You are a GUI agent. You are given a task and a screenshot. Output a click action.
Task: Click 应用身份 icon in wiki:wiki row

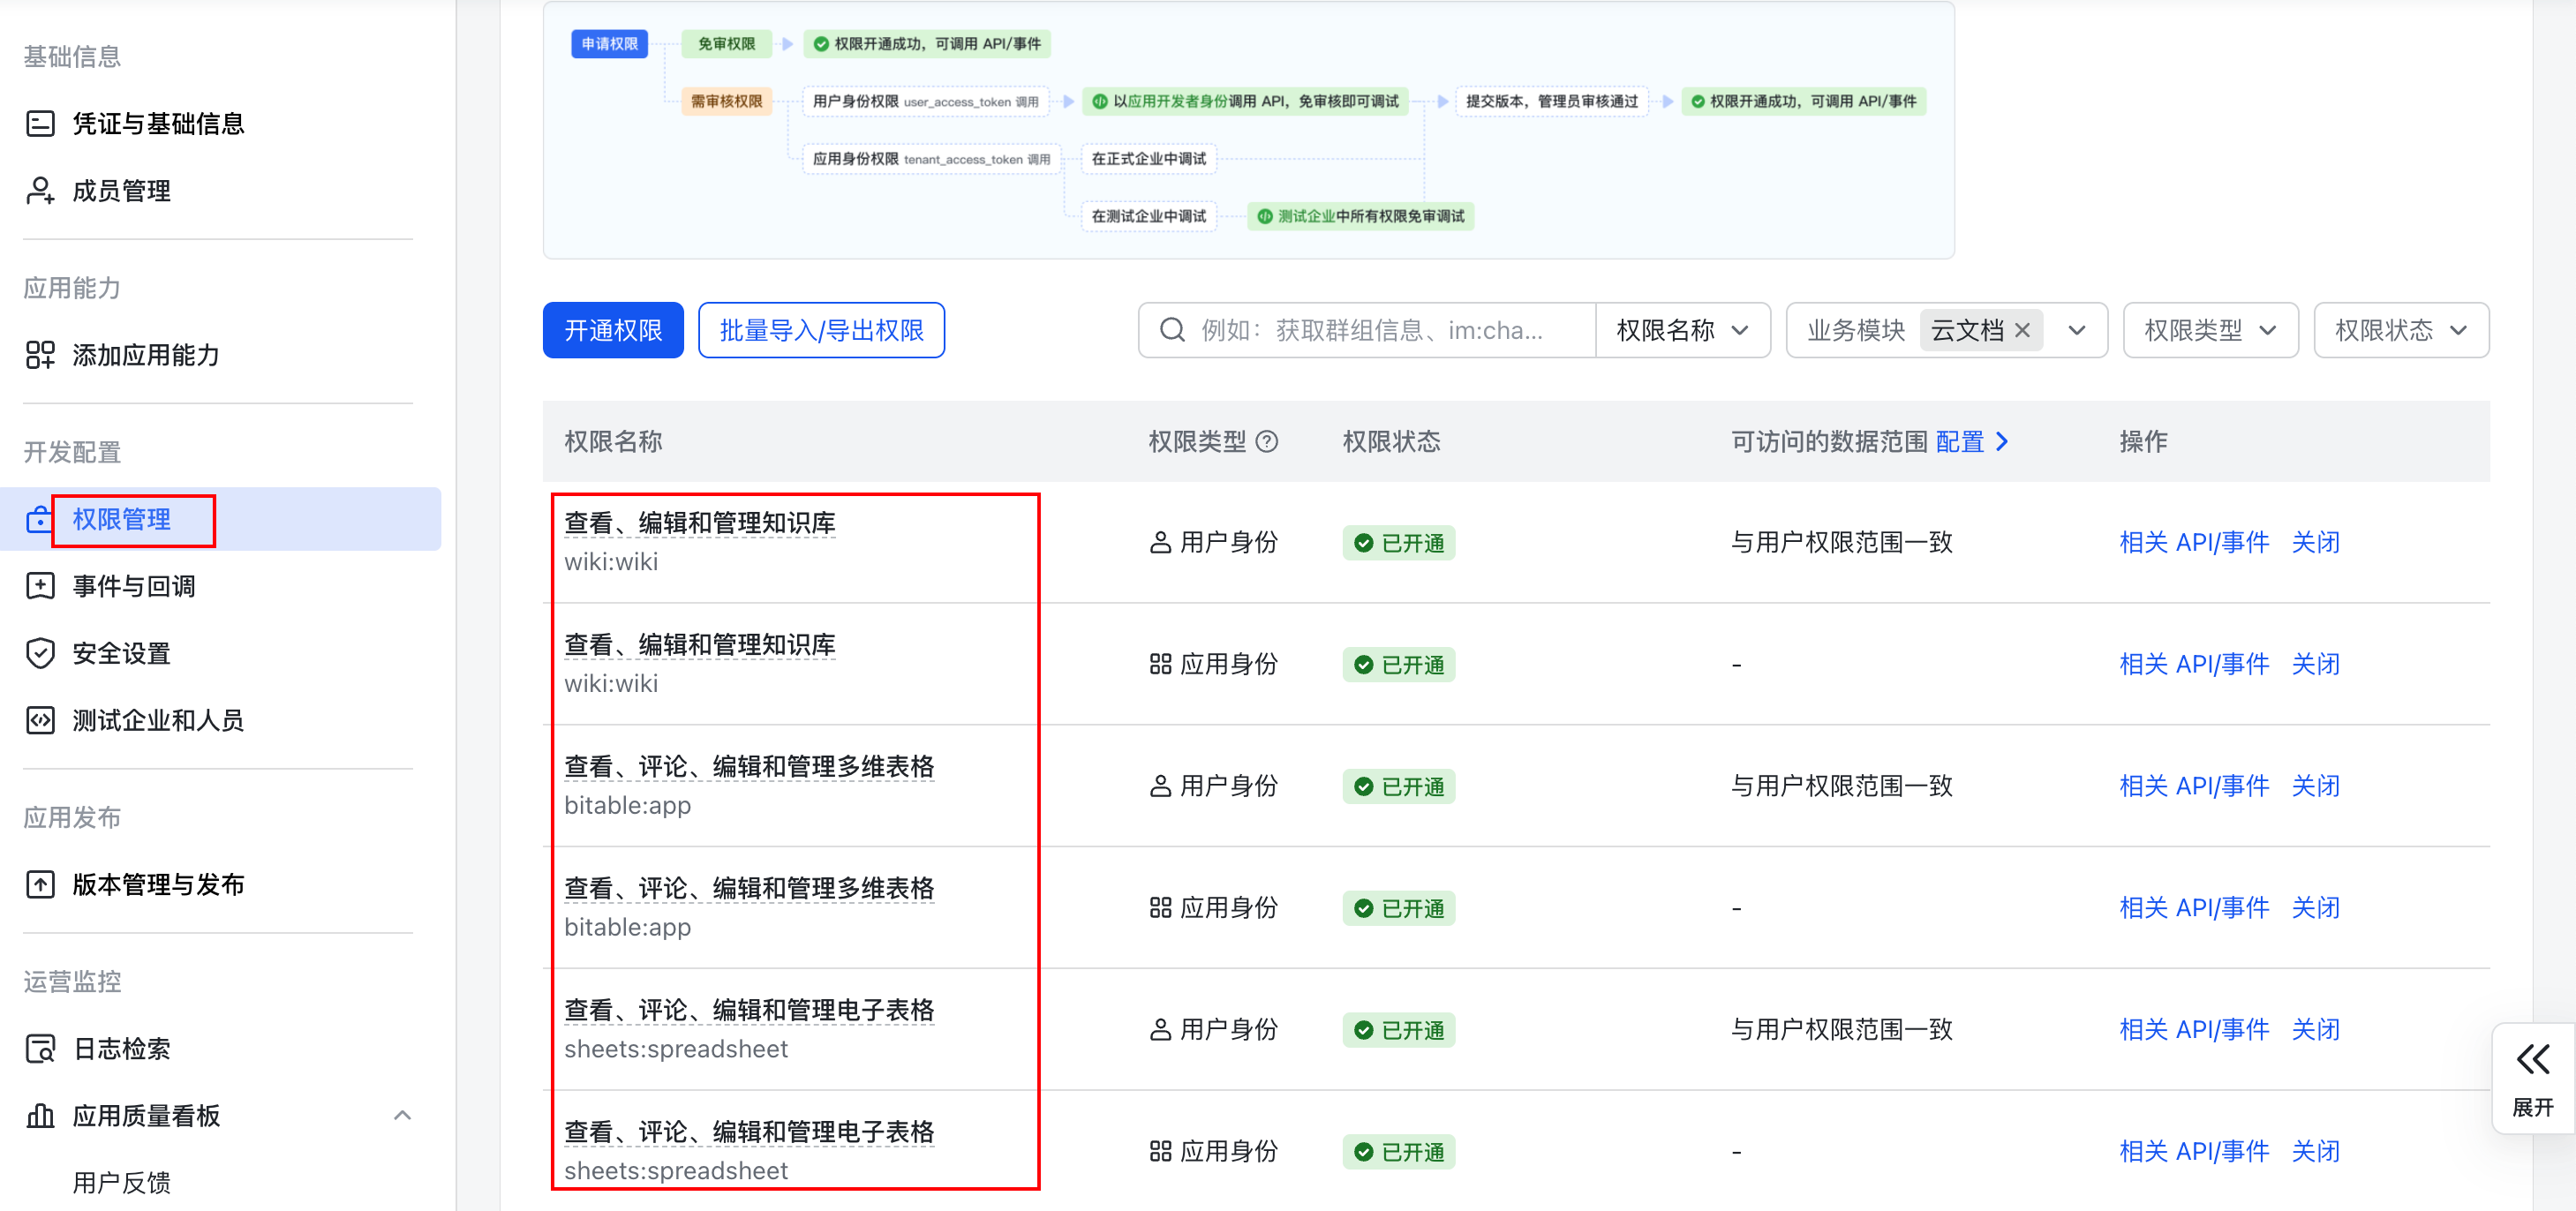coord(1160,665)
